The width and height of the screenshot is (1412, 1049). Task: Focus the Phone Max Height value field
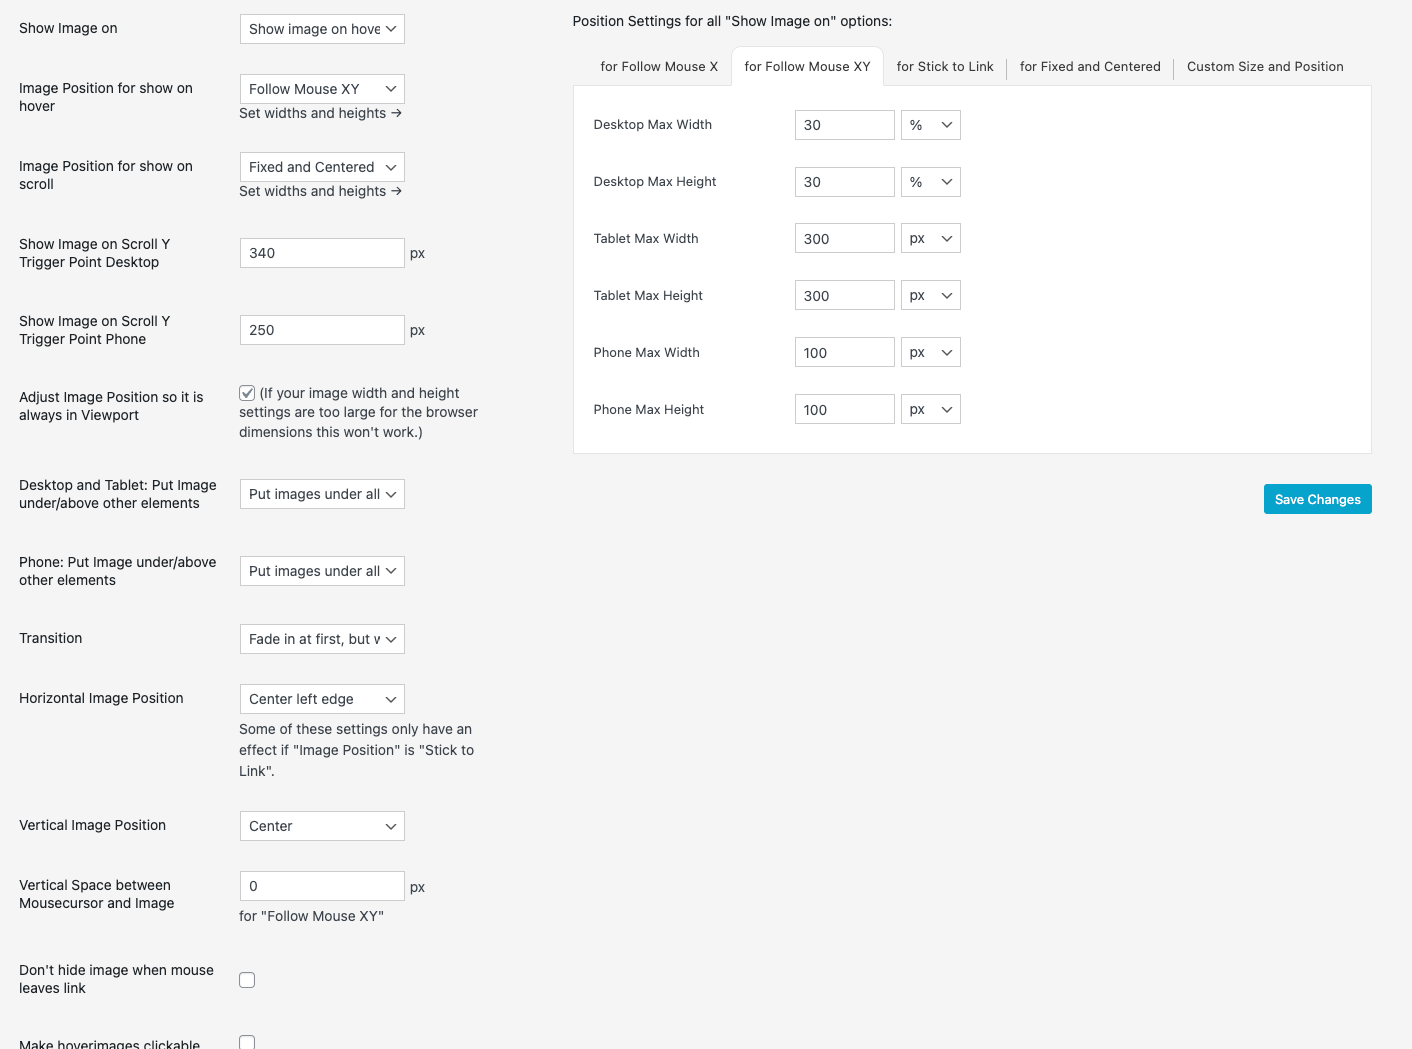coord(844,410)
